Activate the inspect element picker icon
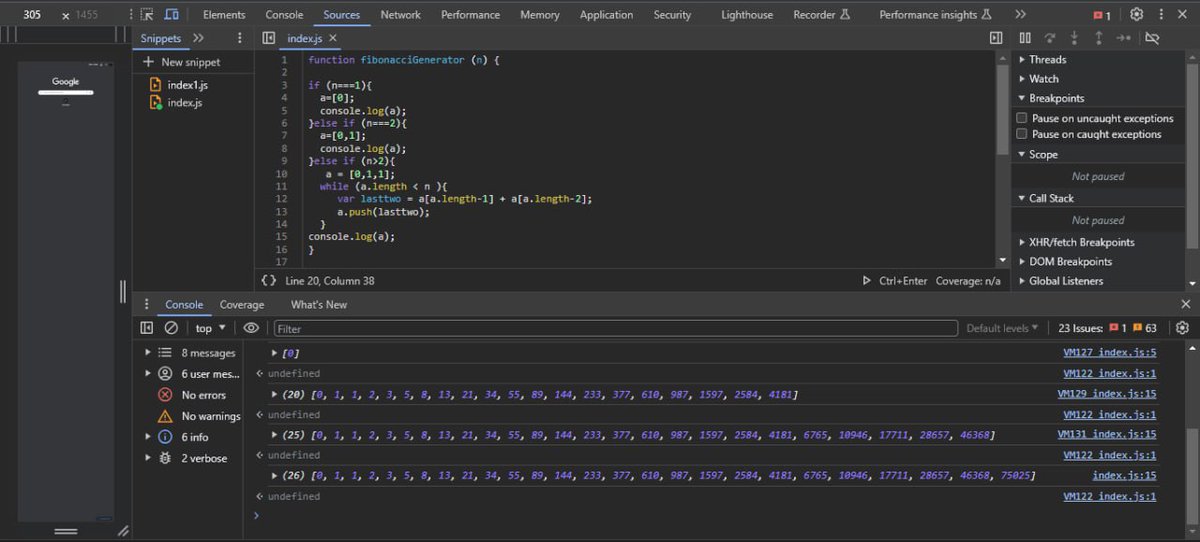This screenshot has height=542, width=1200. tap(147, 15)
